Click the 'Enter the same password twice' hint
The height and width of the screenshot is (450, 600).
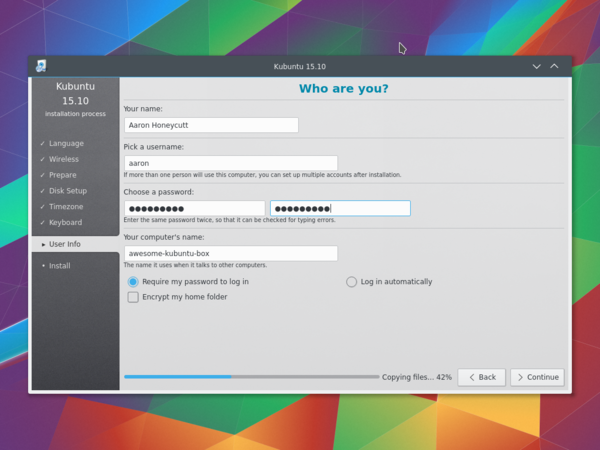[x=229, y=220]
